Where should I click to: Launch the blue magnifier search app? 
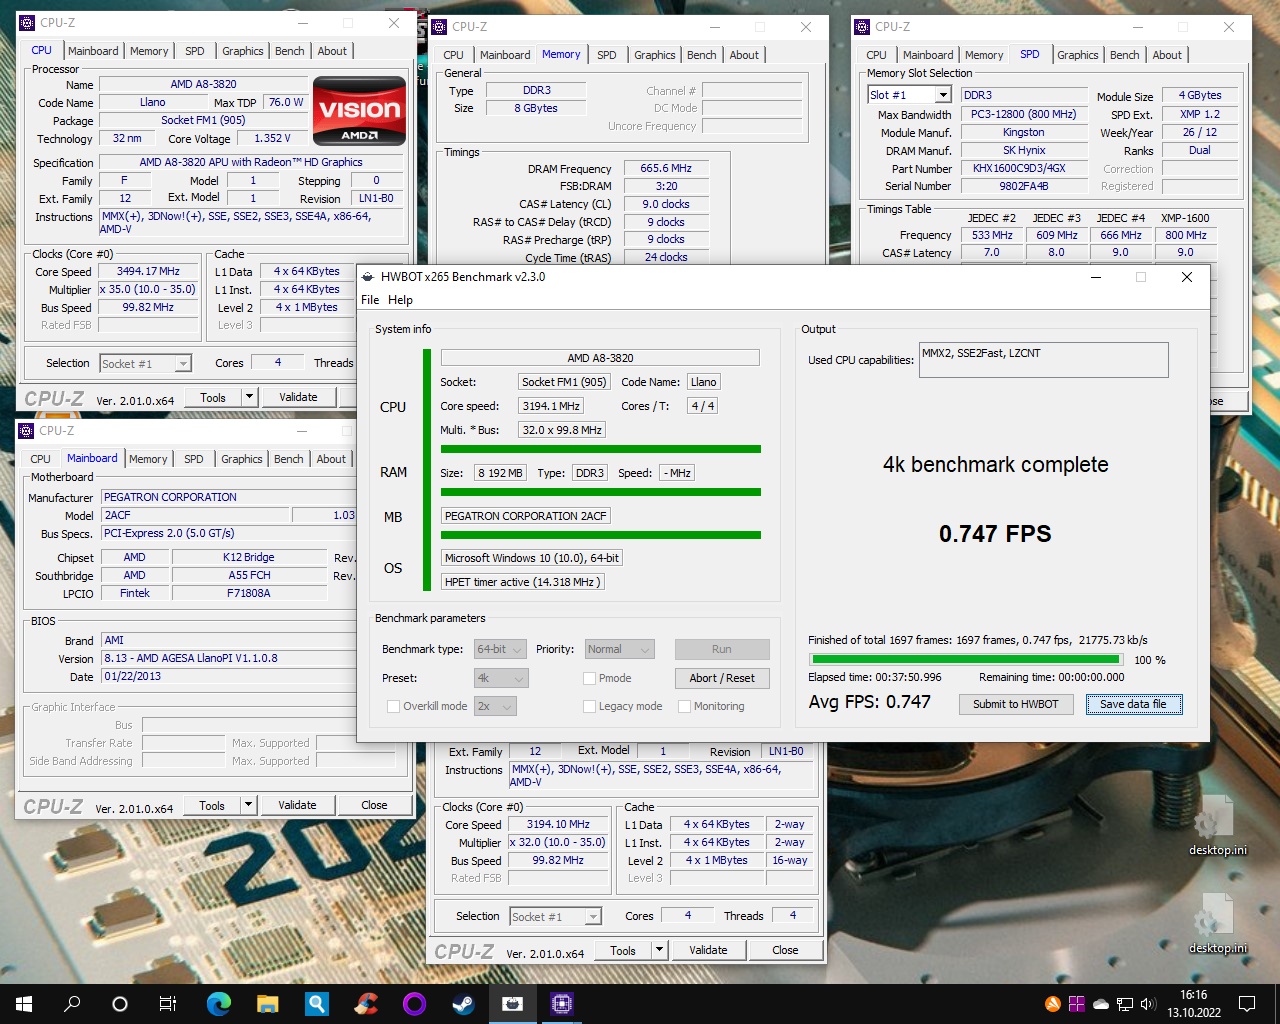coord(316,1004)
